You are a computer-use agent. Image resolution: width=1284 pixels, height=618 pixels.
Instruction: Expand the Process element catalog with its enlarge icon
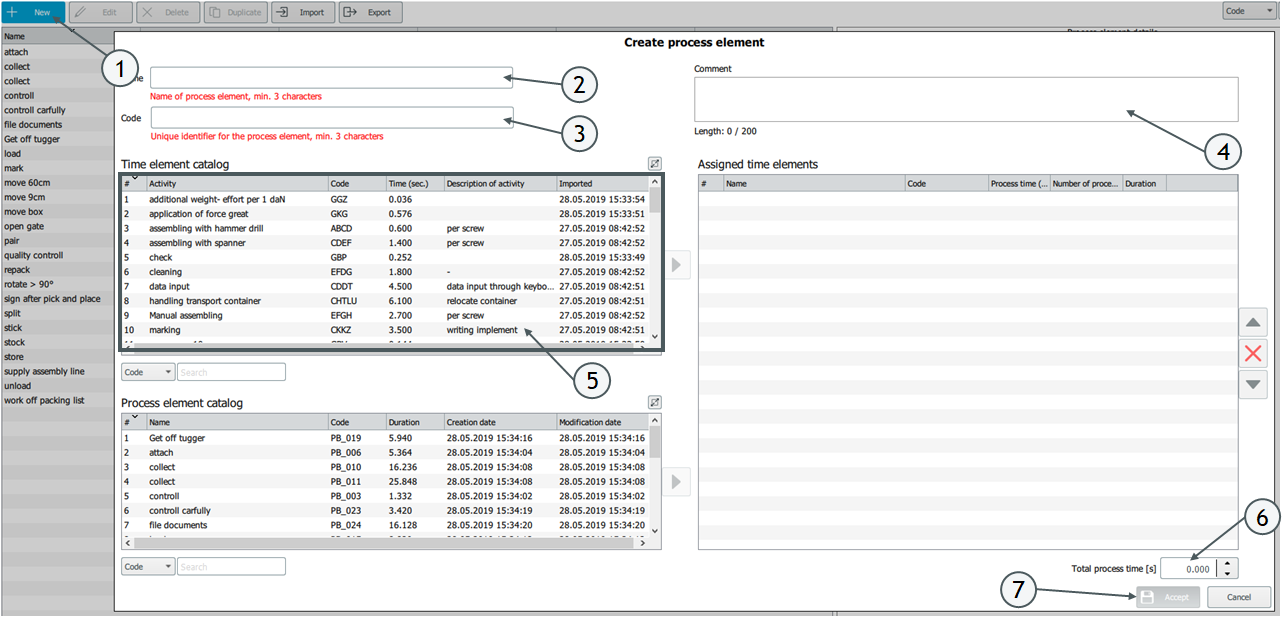tap(654, 402)
